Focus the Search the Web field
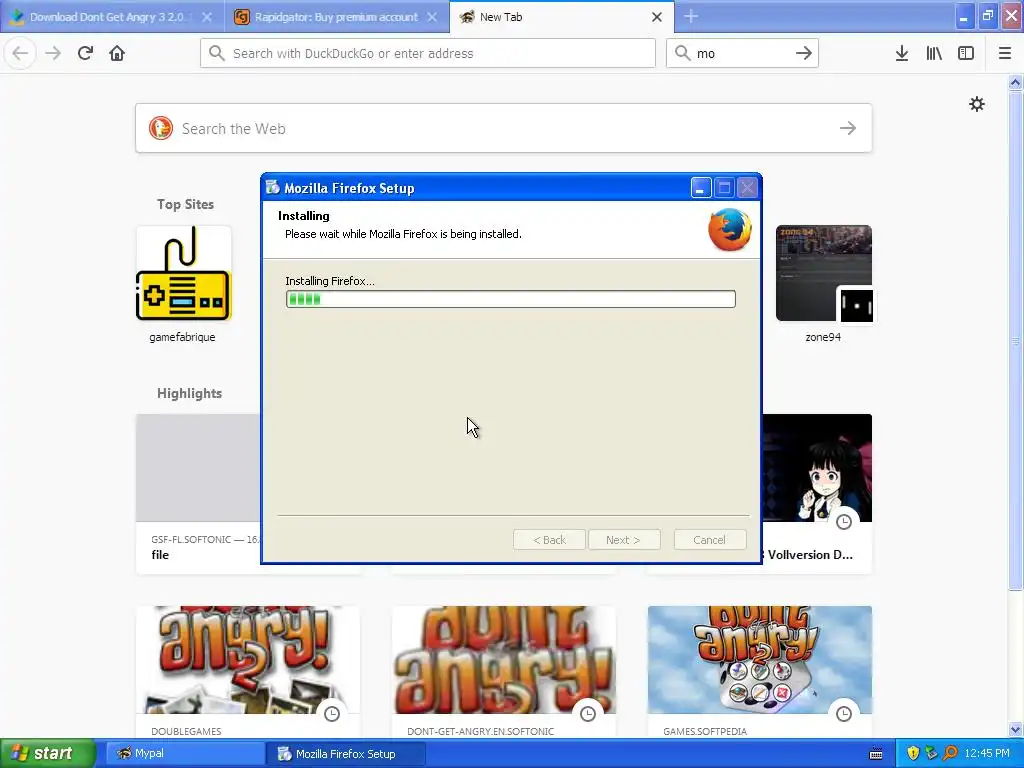 (504, 128)
